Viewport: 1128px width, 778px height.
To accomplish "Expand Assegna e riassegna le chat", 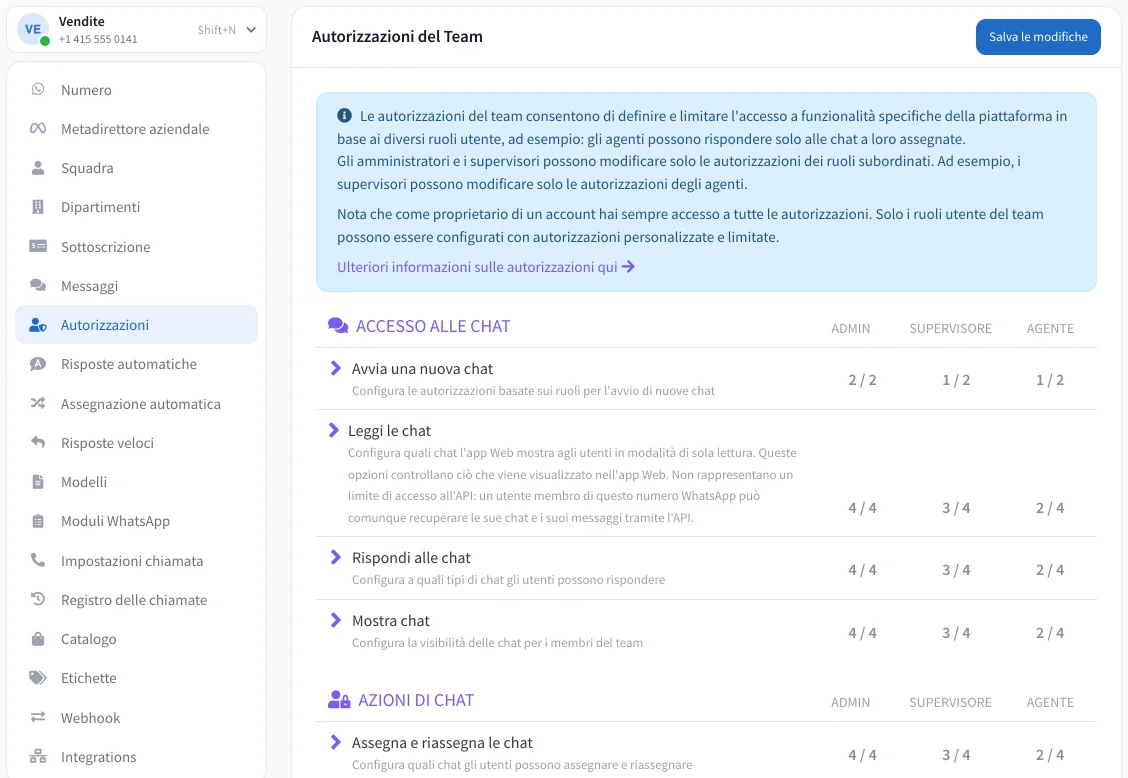I will [x=335, y=742].
